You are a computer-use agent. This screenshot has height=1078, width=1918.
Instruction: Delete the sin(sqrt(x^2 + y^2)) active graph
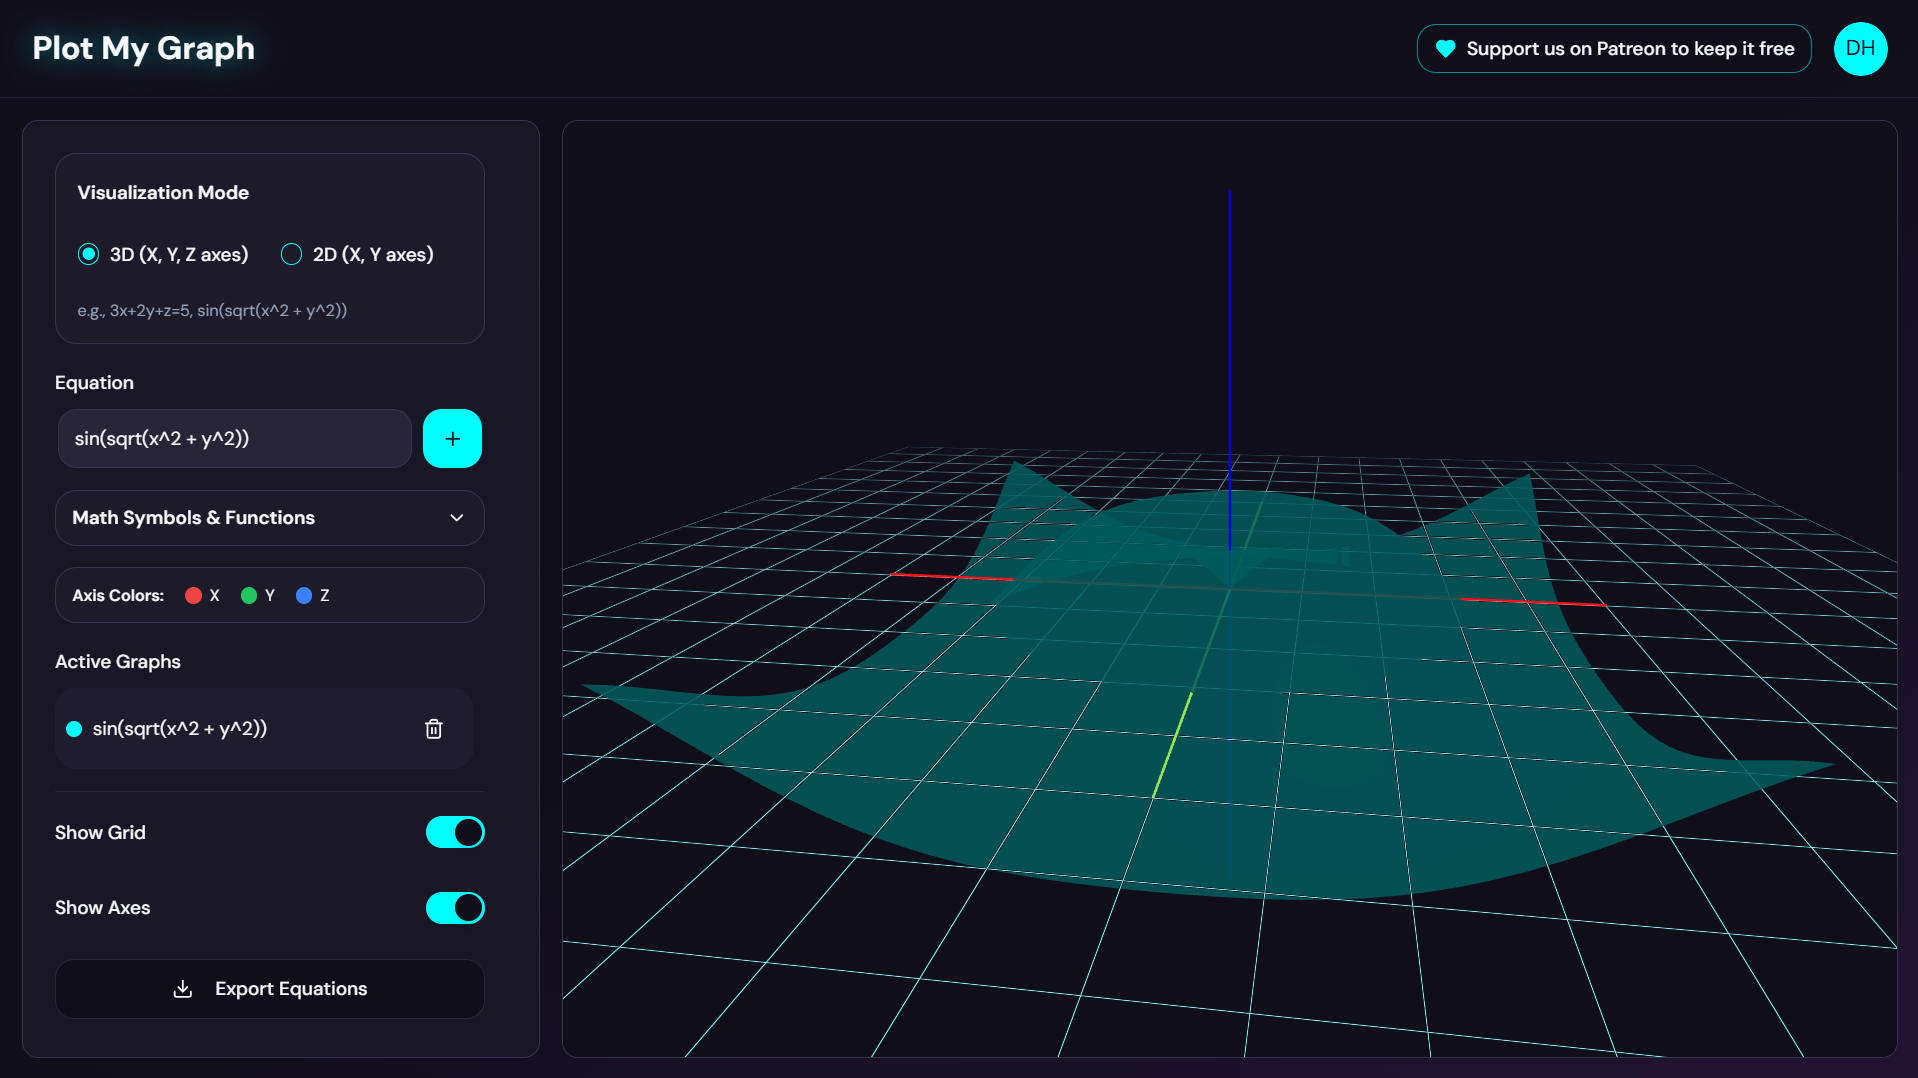pos(434,729)
